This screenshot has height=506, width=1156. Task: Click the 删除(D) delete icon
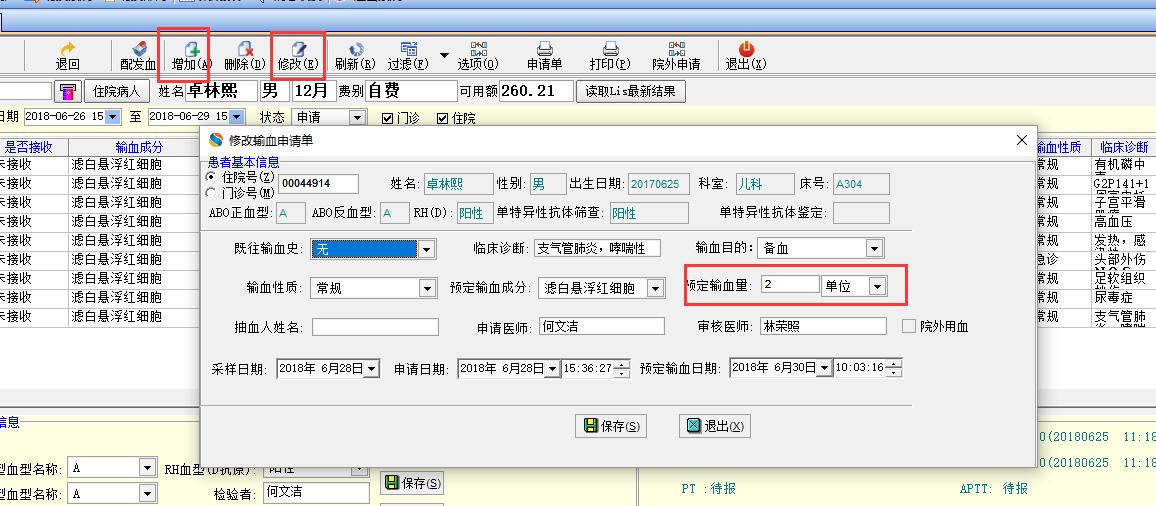[x=245, y=56]
